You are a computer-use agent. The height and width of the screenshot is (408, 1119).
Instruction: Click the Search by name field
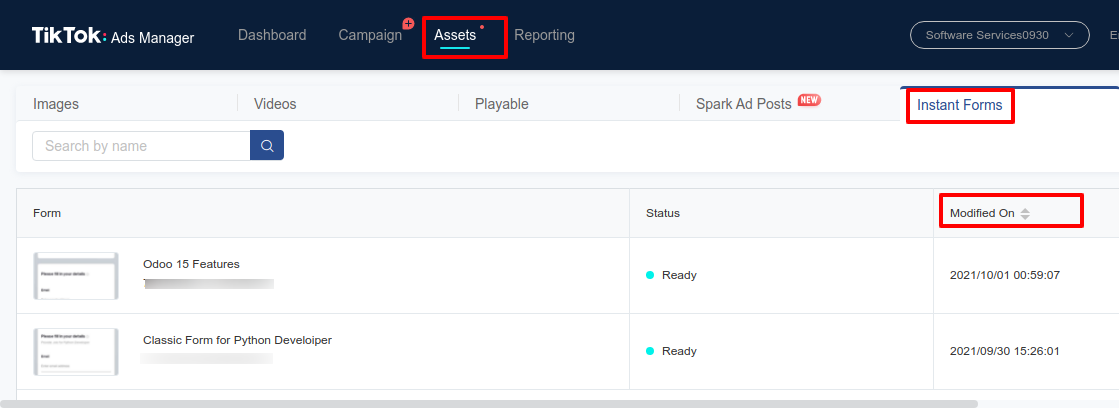(141, 146)
